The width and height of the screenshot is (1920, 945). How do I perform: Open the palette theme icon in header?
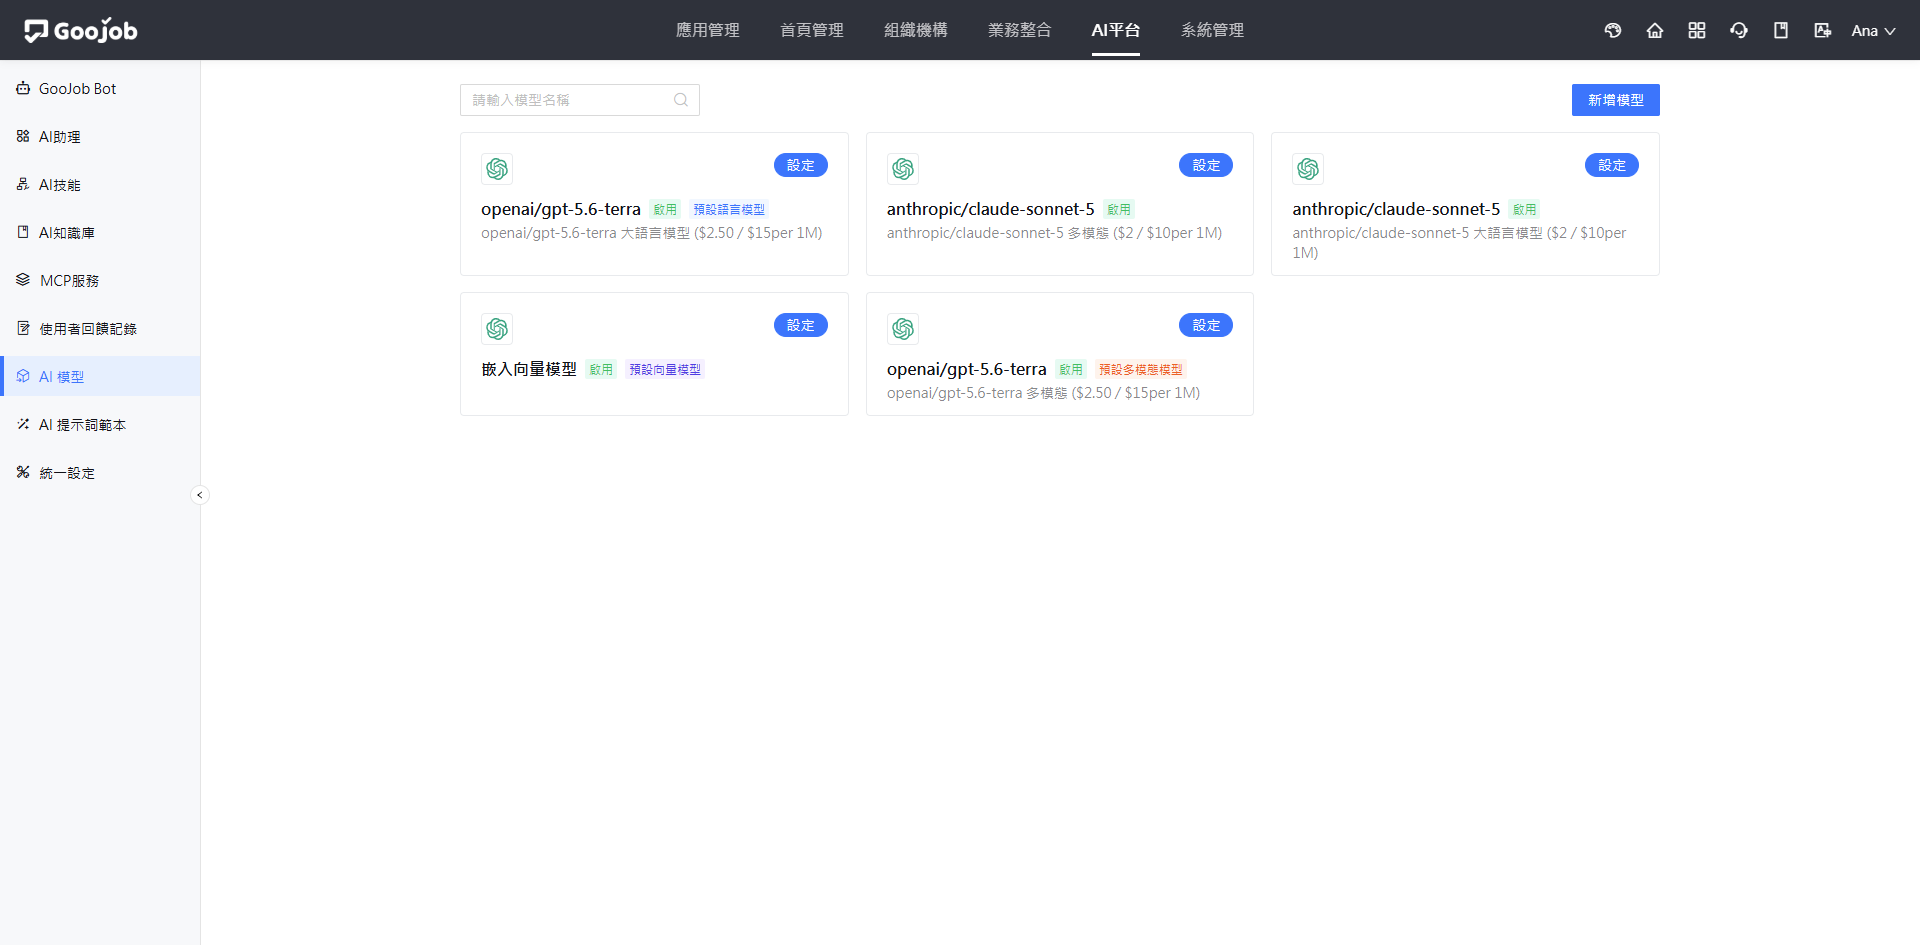tap(1613, 30)
